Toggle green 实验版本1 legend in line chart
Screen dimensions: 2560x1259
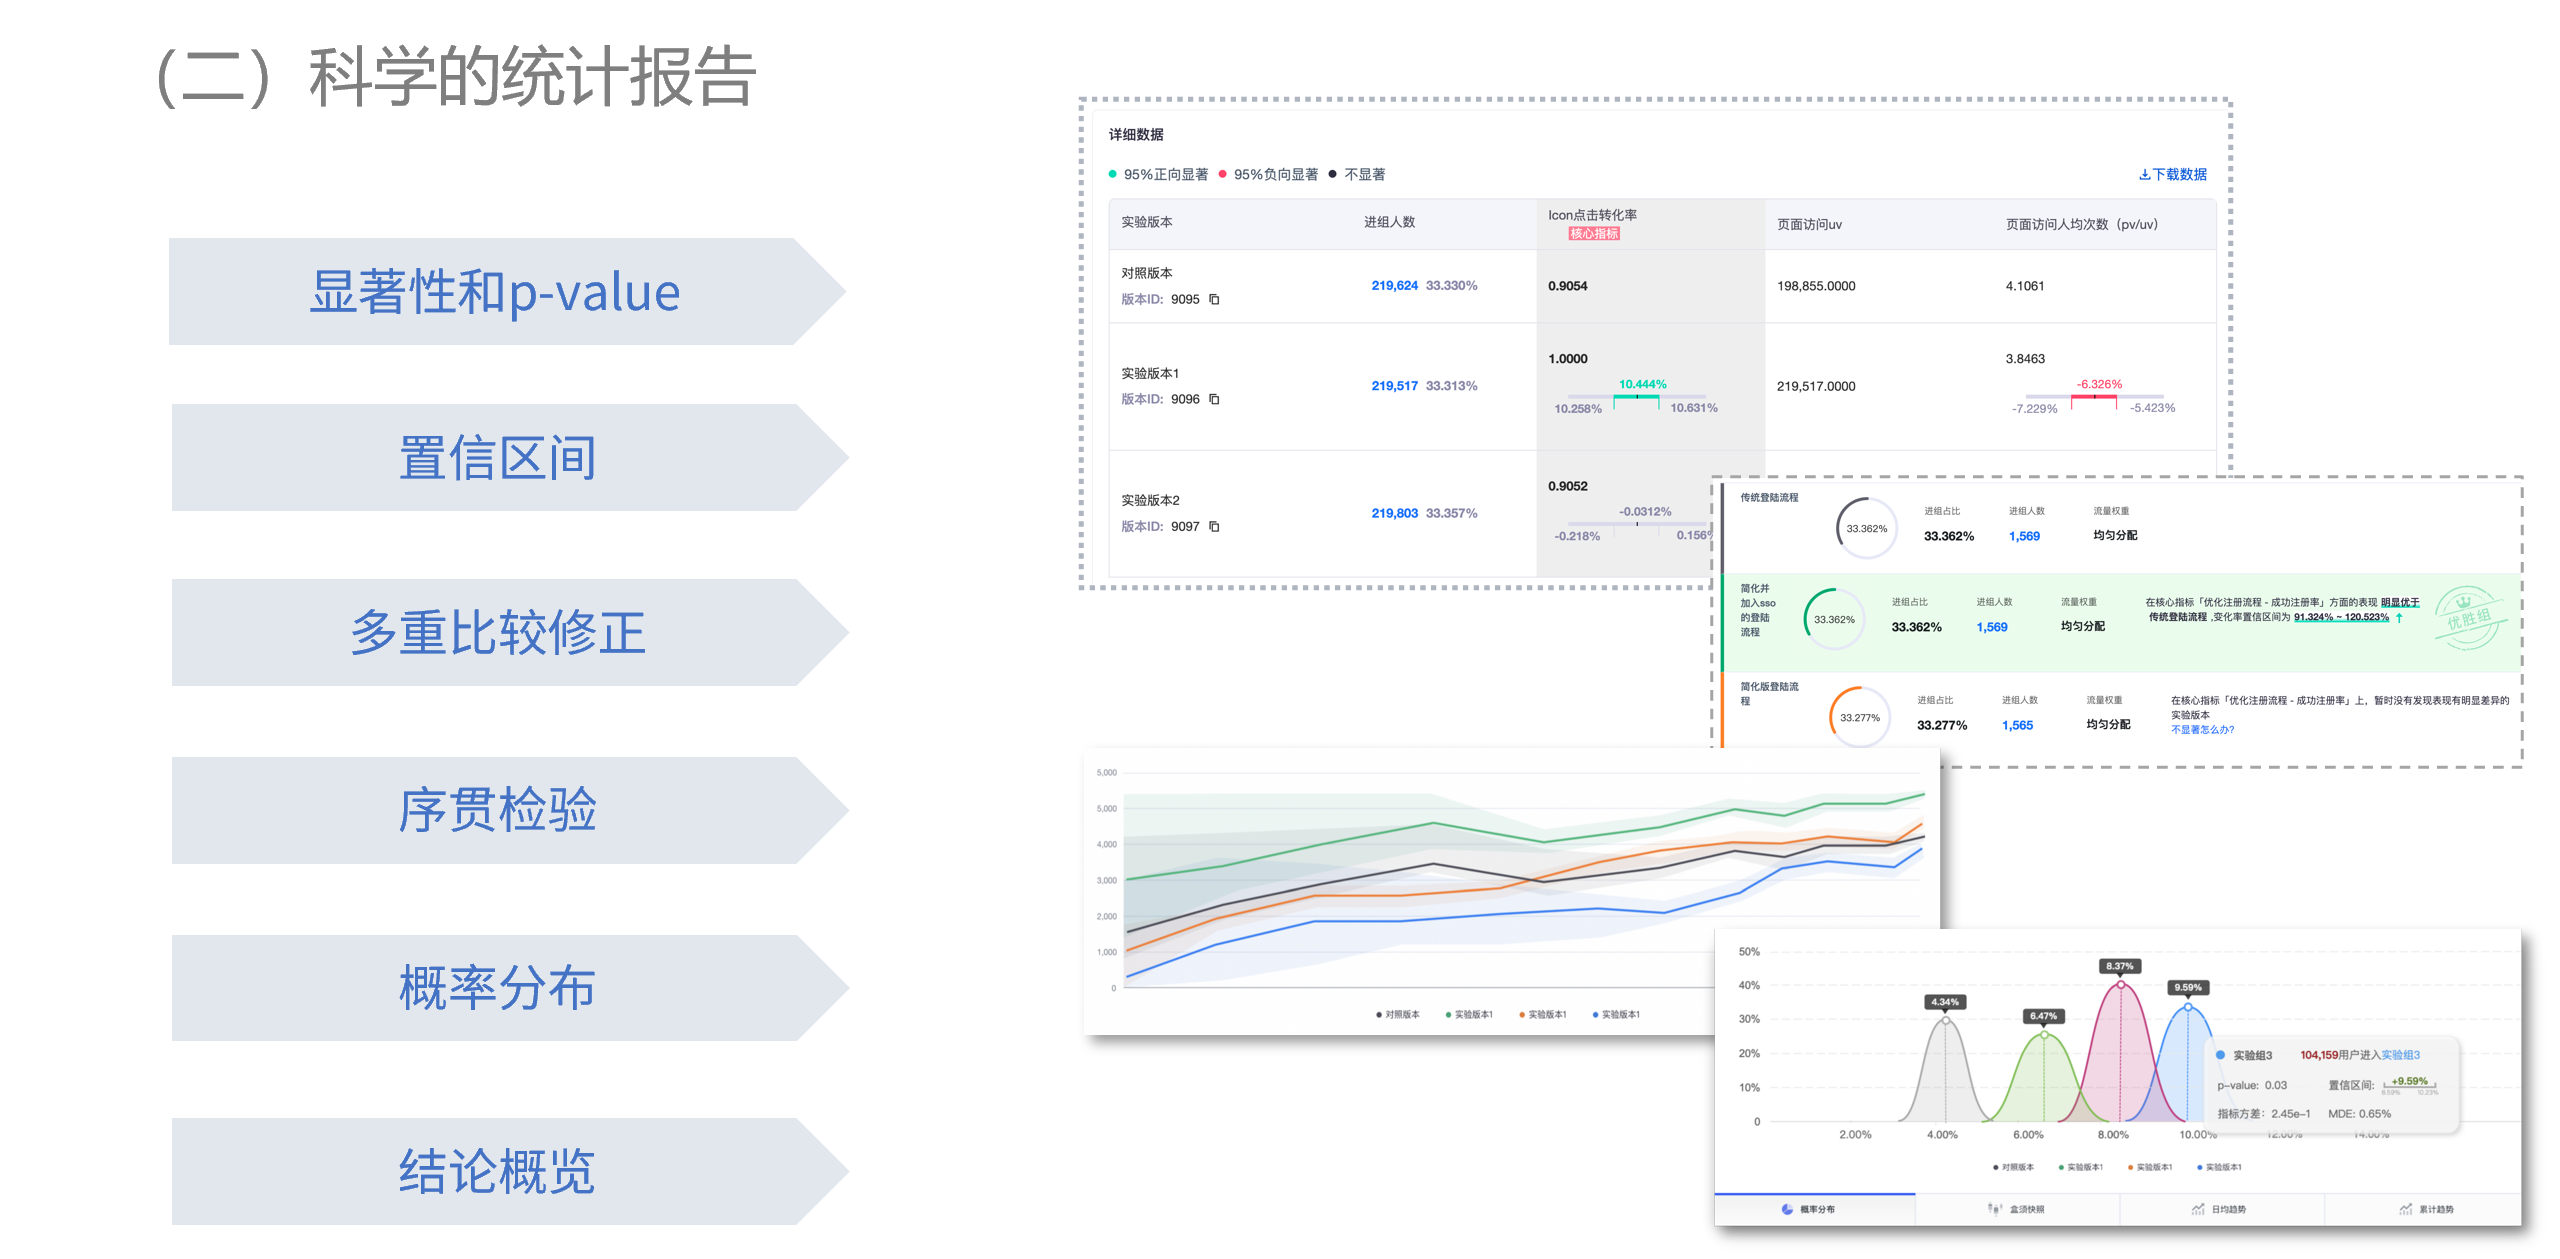[x=1468, y=1014]
